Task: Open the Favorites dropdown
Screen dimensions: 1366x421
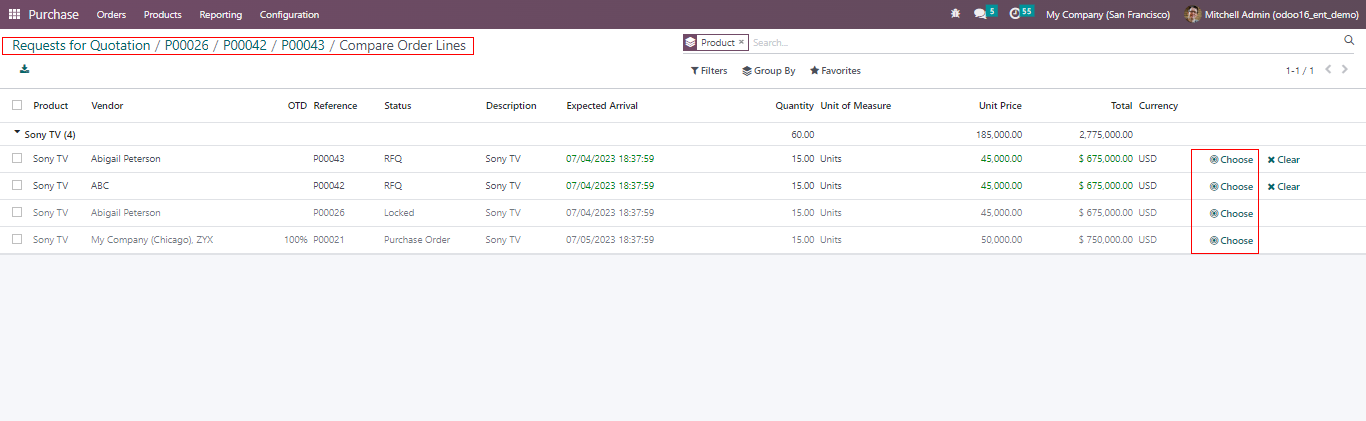Action: click(x=835, y=71)
